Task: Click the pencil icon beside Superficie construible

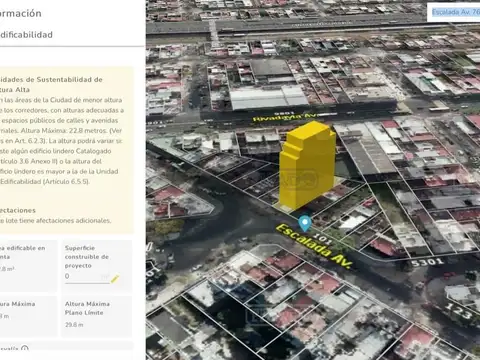Action: click(115, 279)
